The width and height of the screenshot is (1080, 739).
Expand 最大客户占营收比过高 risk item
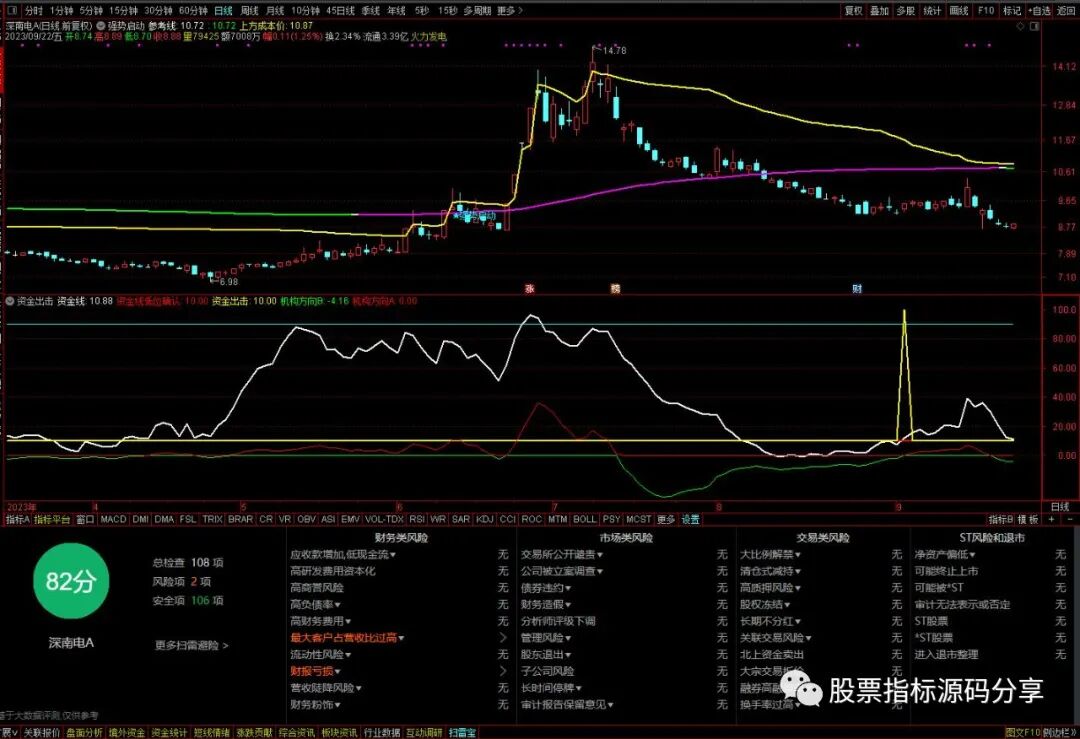tap(347, 638)
